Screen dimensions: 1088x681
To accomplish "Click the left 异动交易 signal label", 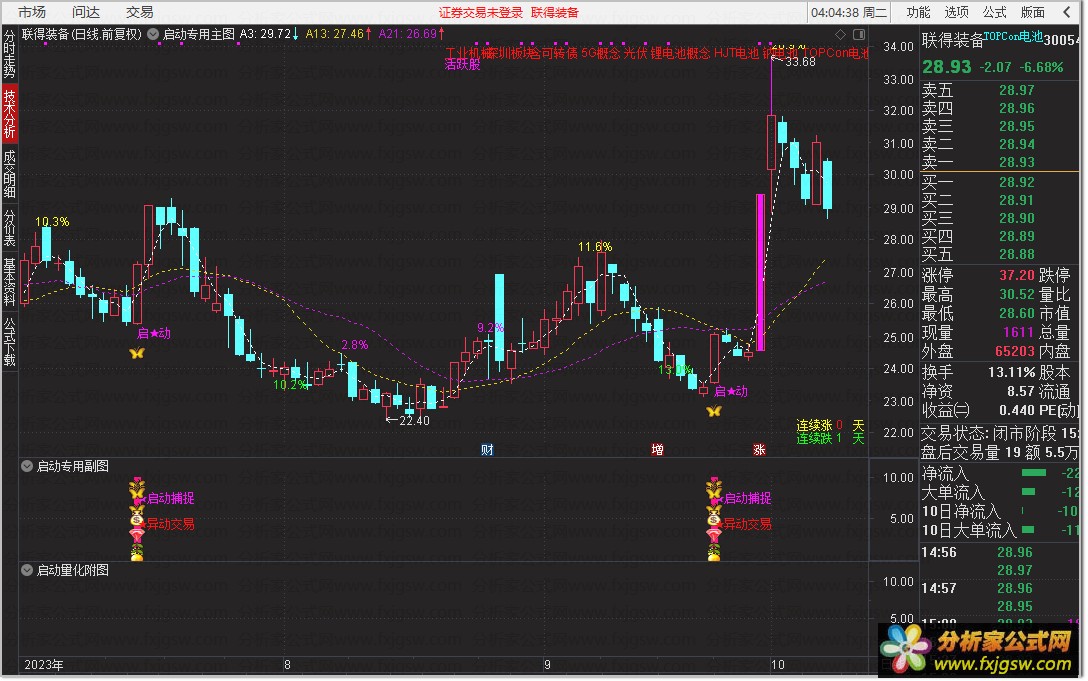I will coord(171,523).
